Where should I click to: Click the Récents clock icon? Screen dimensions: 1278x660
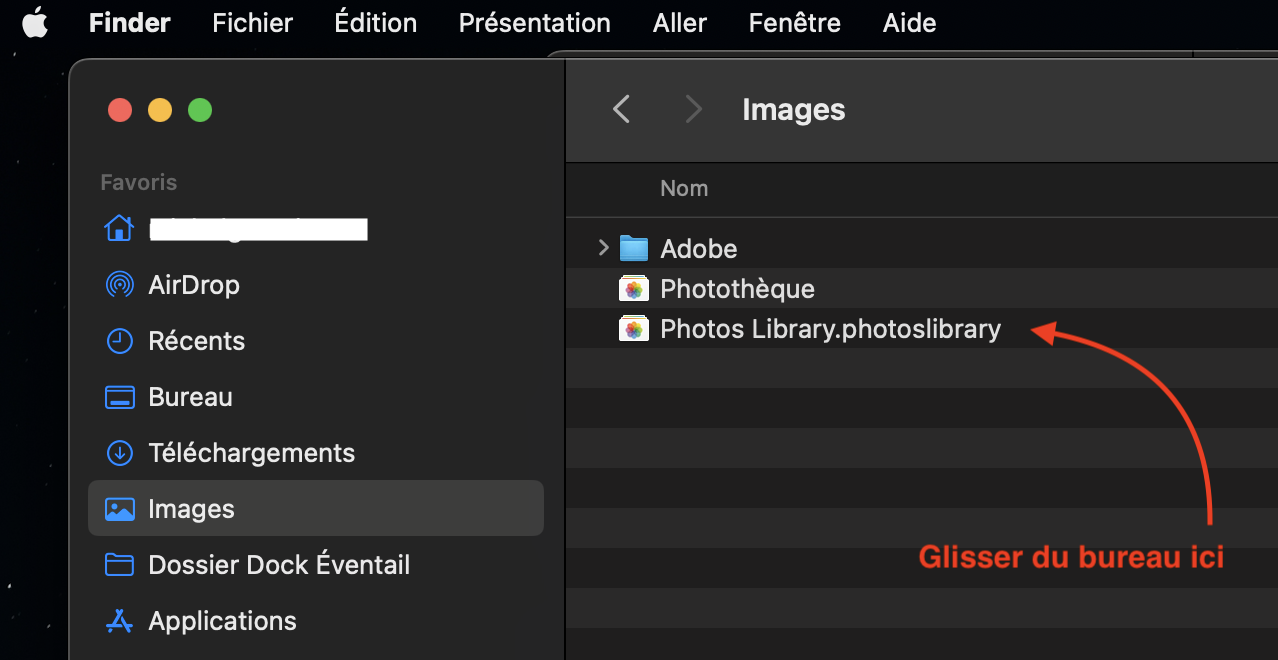[x=119, y=341]
